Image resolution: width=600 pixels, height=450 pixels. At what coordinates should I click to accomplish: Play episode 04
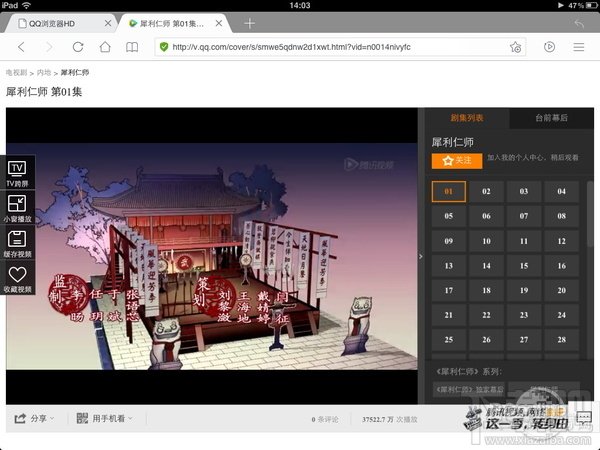click(561, 191)
